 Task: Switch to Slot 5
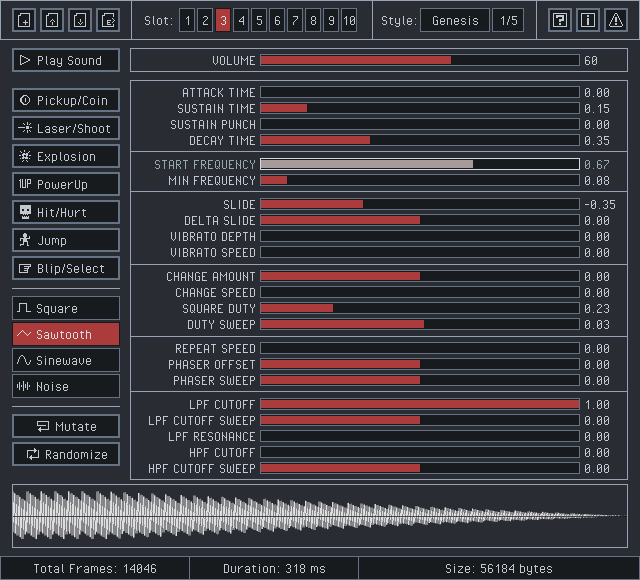click(x=259, y=20)
